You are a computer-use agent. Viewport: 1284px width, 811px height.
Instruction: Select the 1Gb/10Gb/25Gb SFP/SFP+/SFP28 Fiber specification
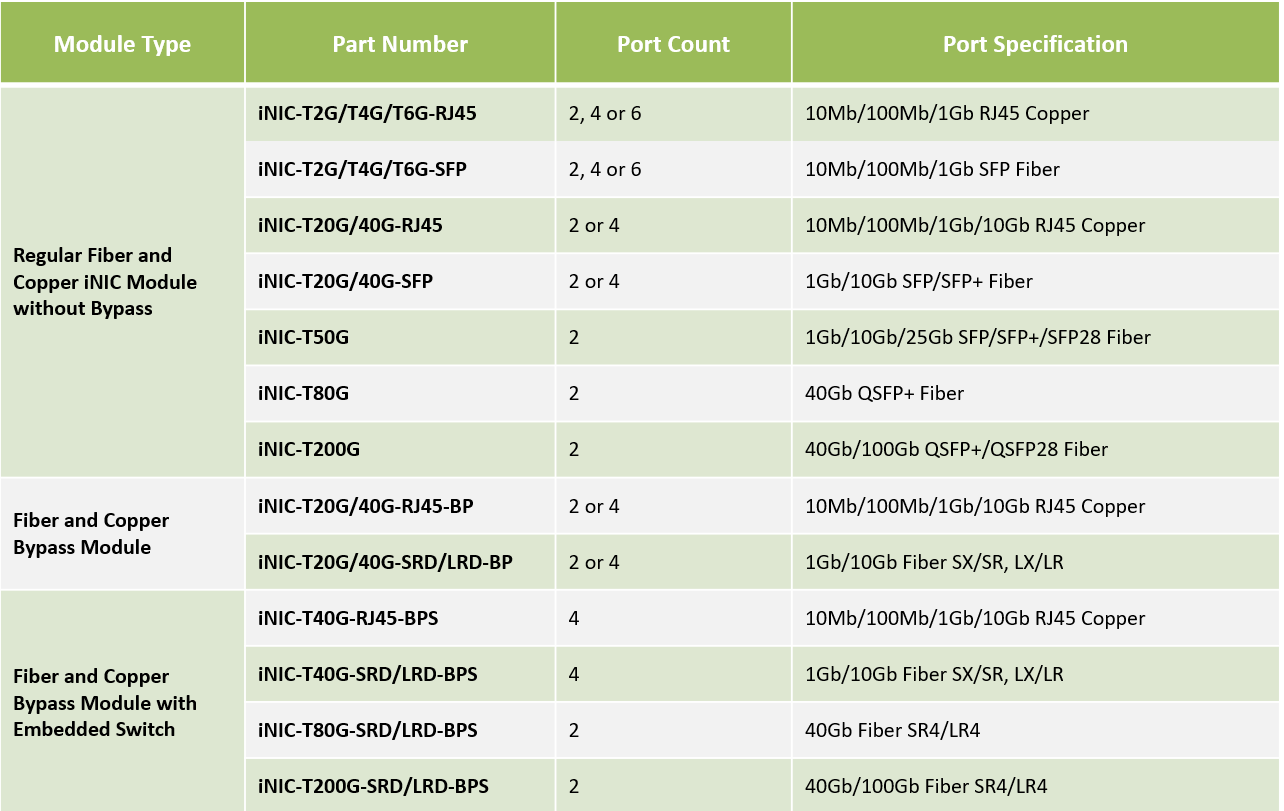(x=977, y=337)
